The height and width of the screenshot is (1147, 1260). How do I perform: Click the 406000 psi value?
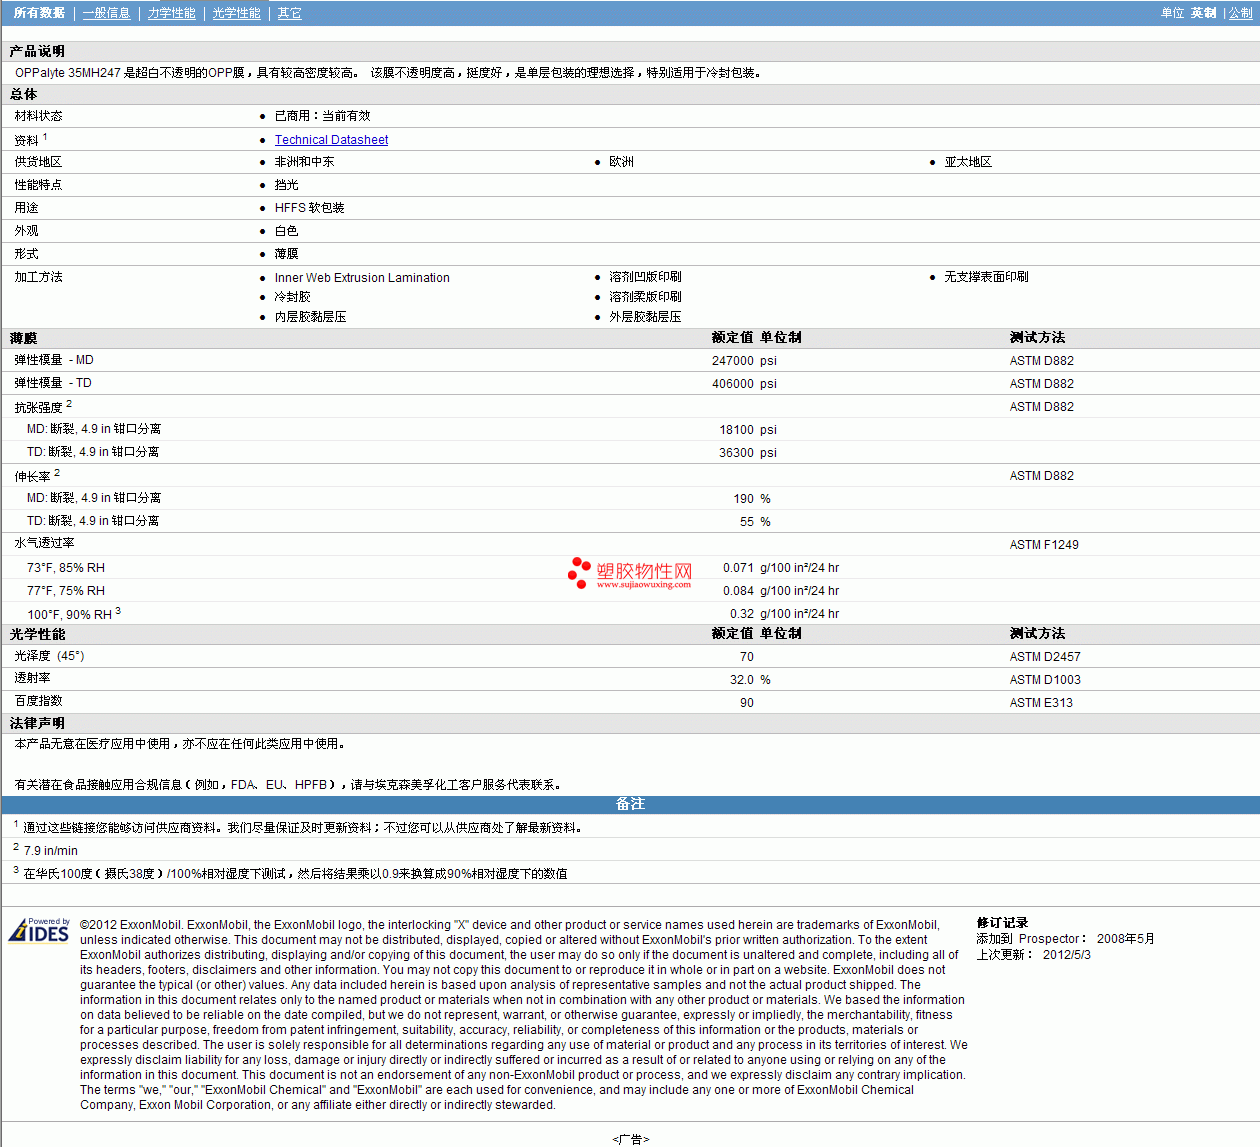(744, 384)
